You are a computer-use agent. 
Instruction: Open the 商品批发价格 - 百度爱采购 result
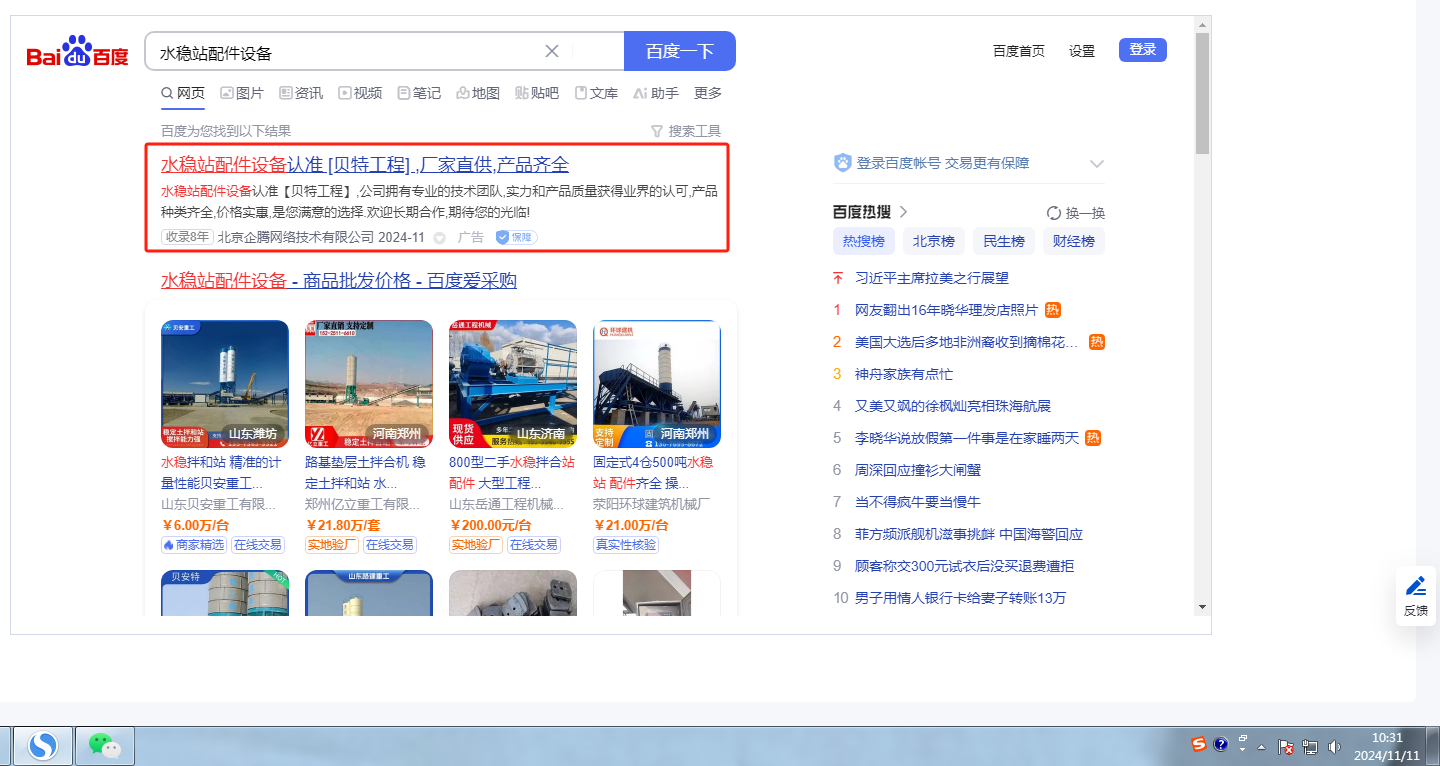click(x=339, y=281)
